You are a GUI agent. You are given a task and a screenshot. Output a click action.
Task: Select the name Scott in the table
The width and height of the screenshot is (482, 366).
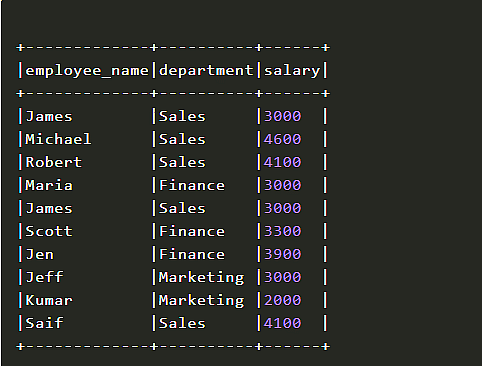point(49,231)
